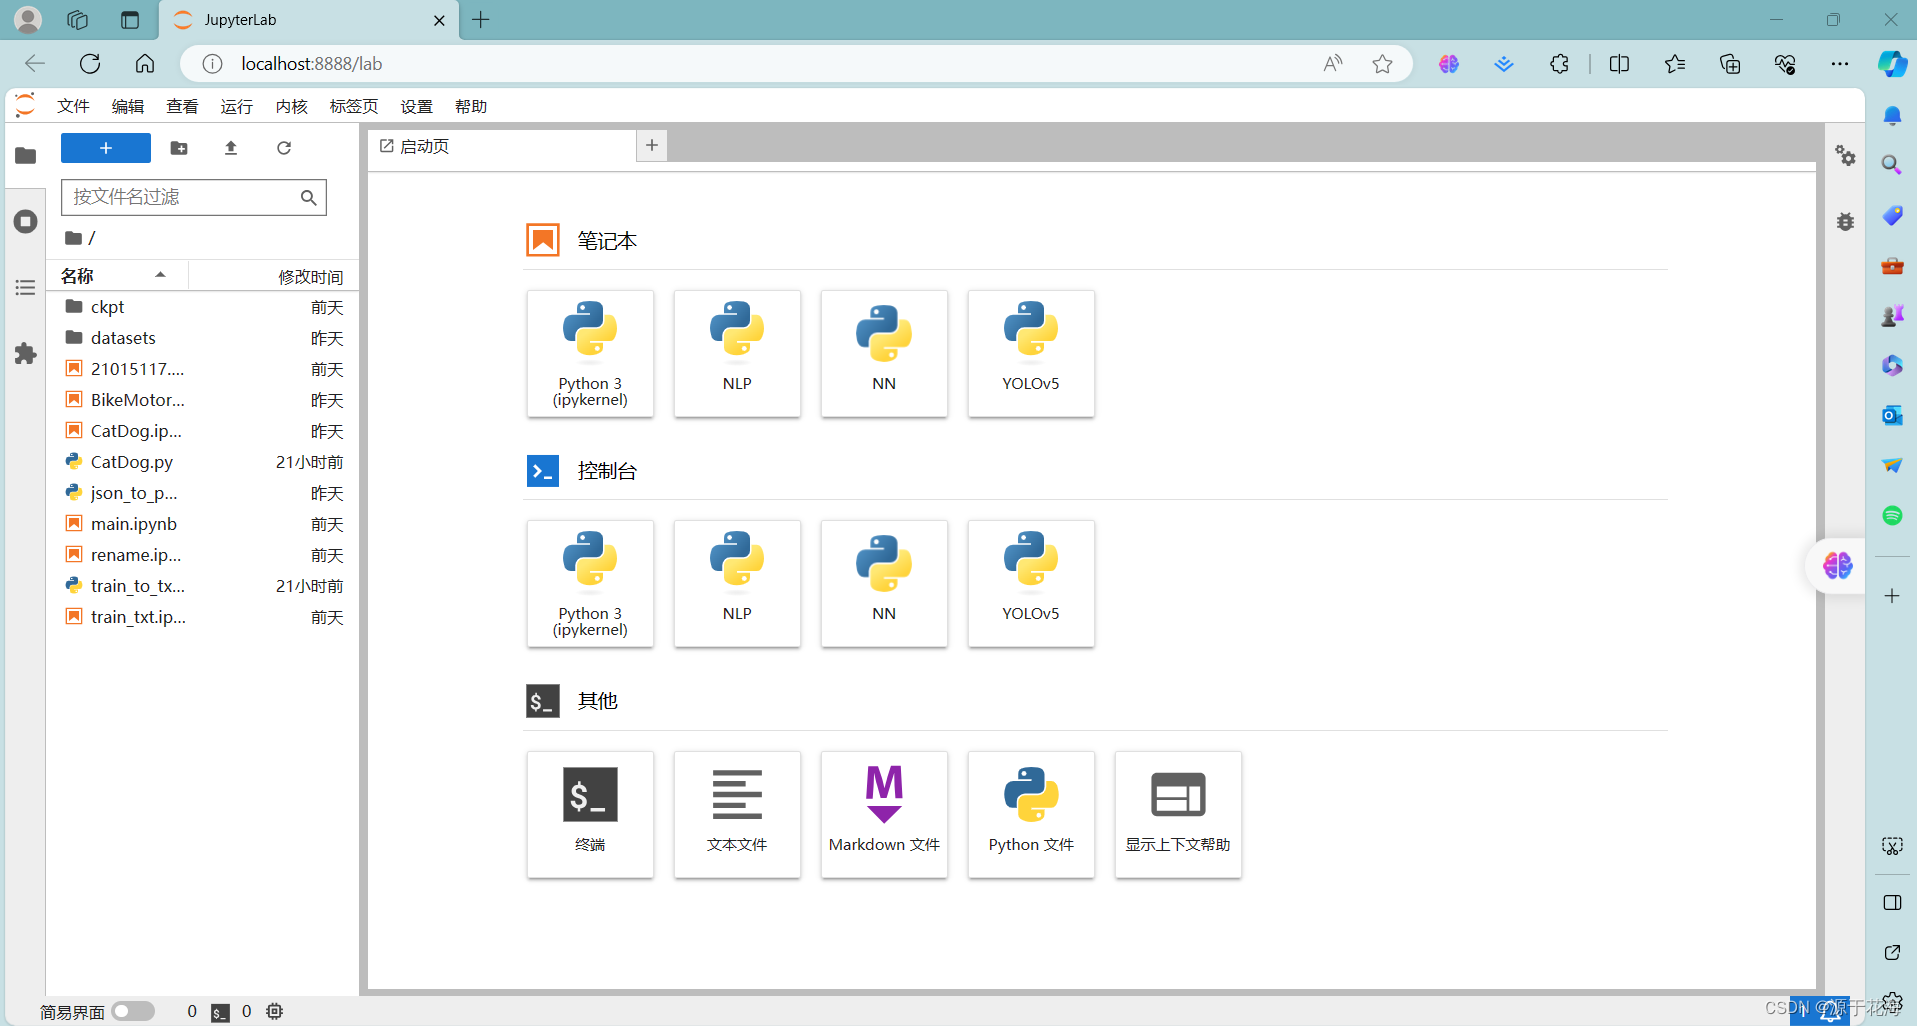Open YOLOv5 kernel console

[1031, 584]
